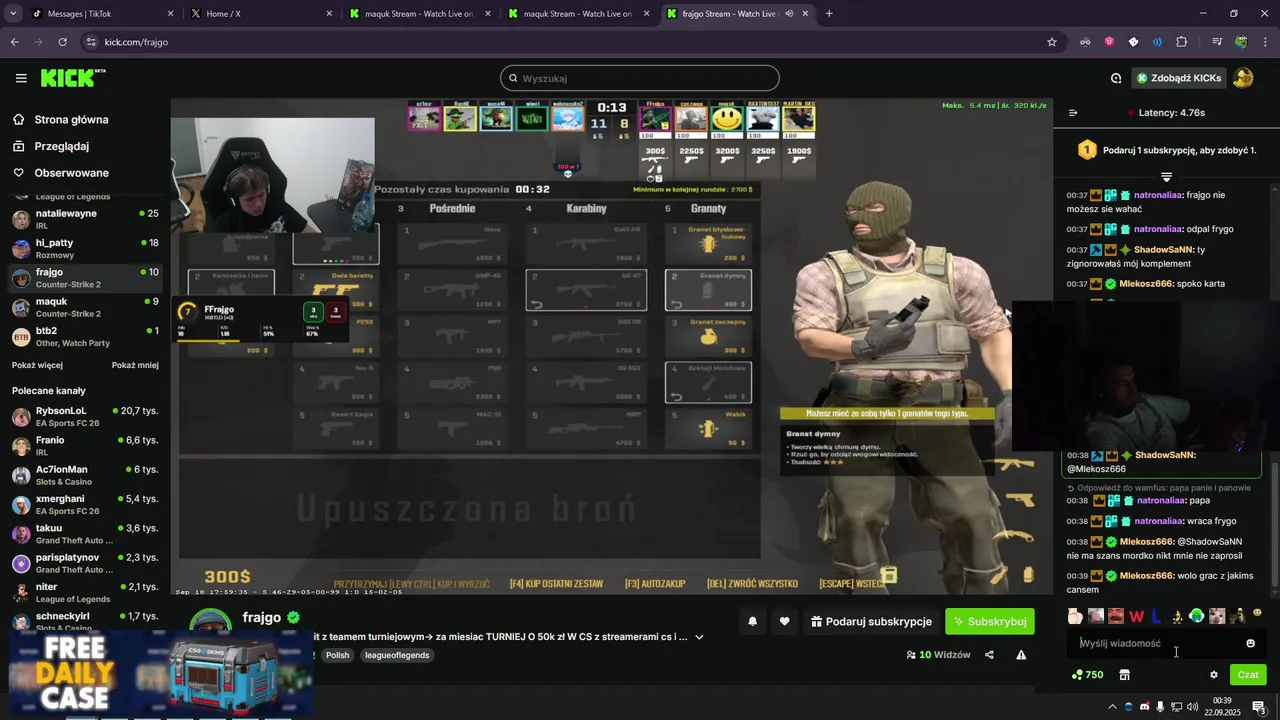This screenshot has width=1280, height=720.
Task: Click the frajgo channel name
Action: coord(262,617)
